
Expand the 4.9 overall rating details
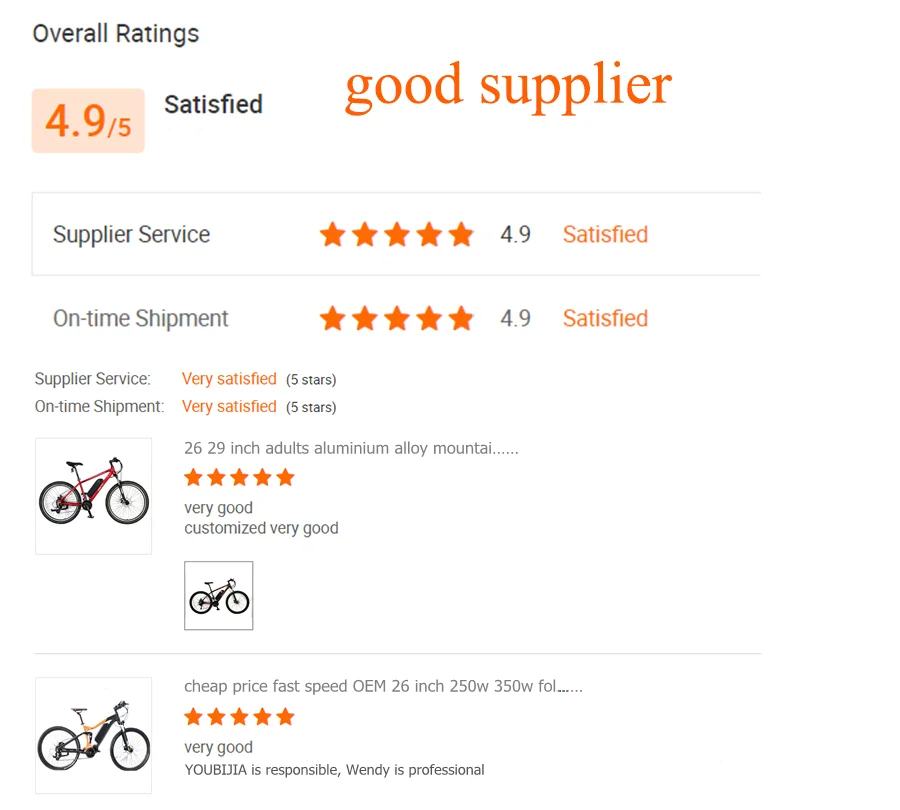[x=87, y=120]
